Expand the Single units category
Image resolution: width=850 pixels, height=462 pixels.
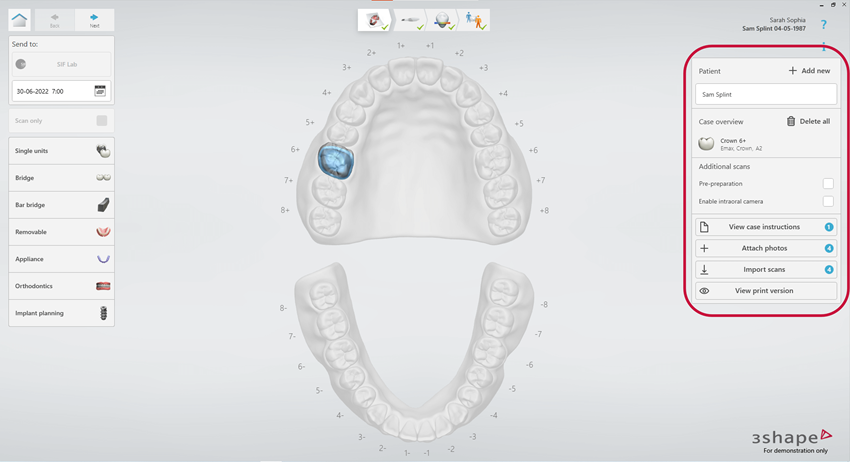pyautogui.click(x=61, y=151)
